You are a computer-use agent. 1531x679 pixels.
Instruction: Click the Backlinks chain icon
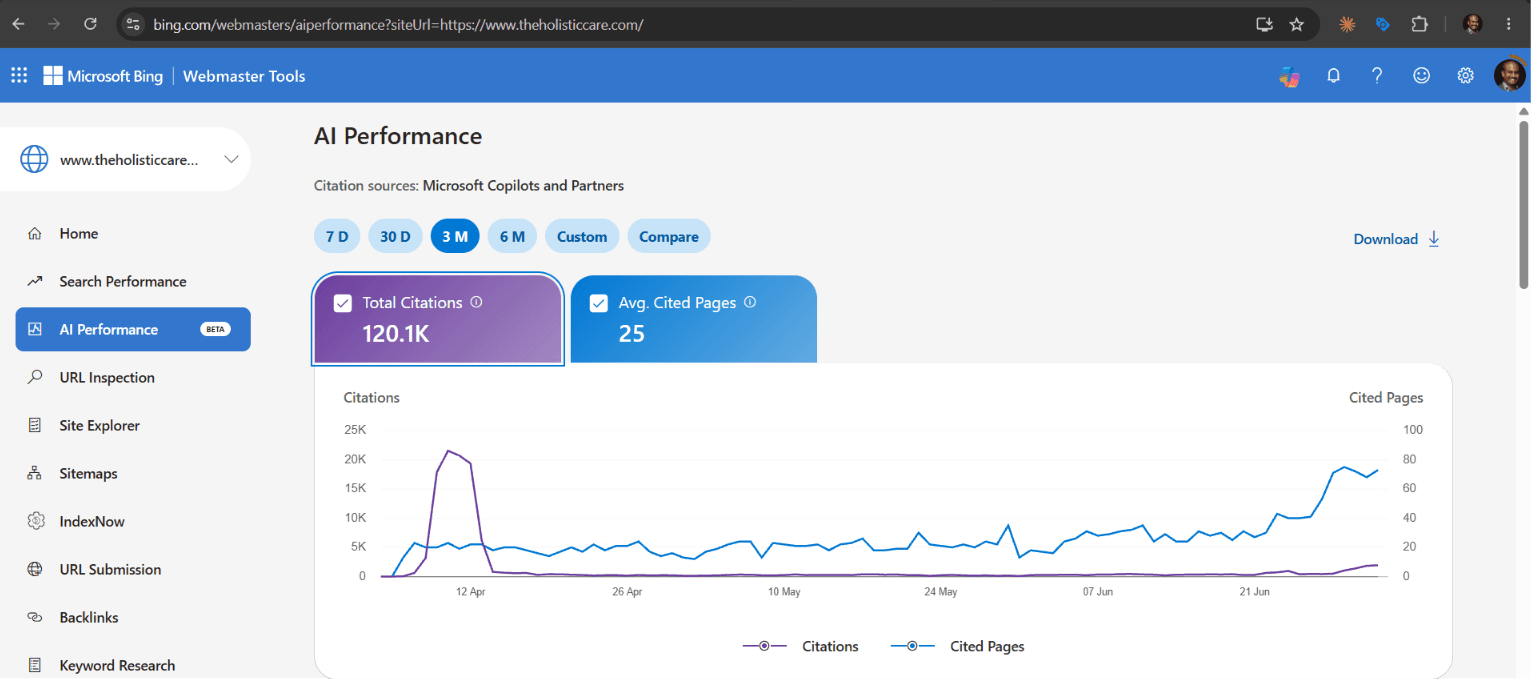click(x=35, y=618)
